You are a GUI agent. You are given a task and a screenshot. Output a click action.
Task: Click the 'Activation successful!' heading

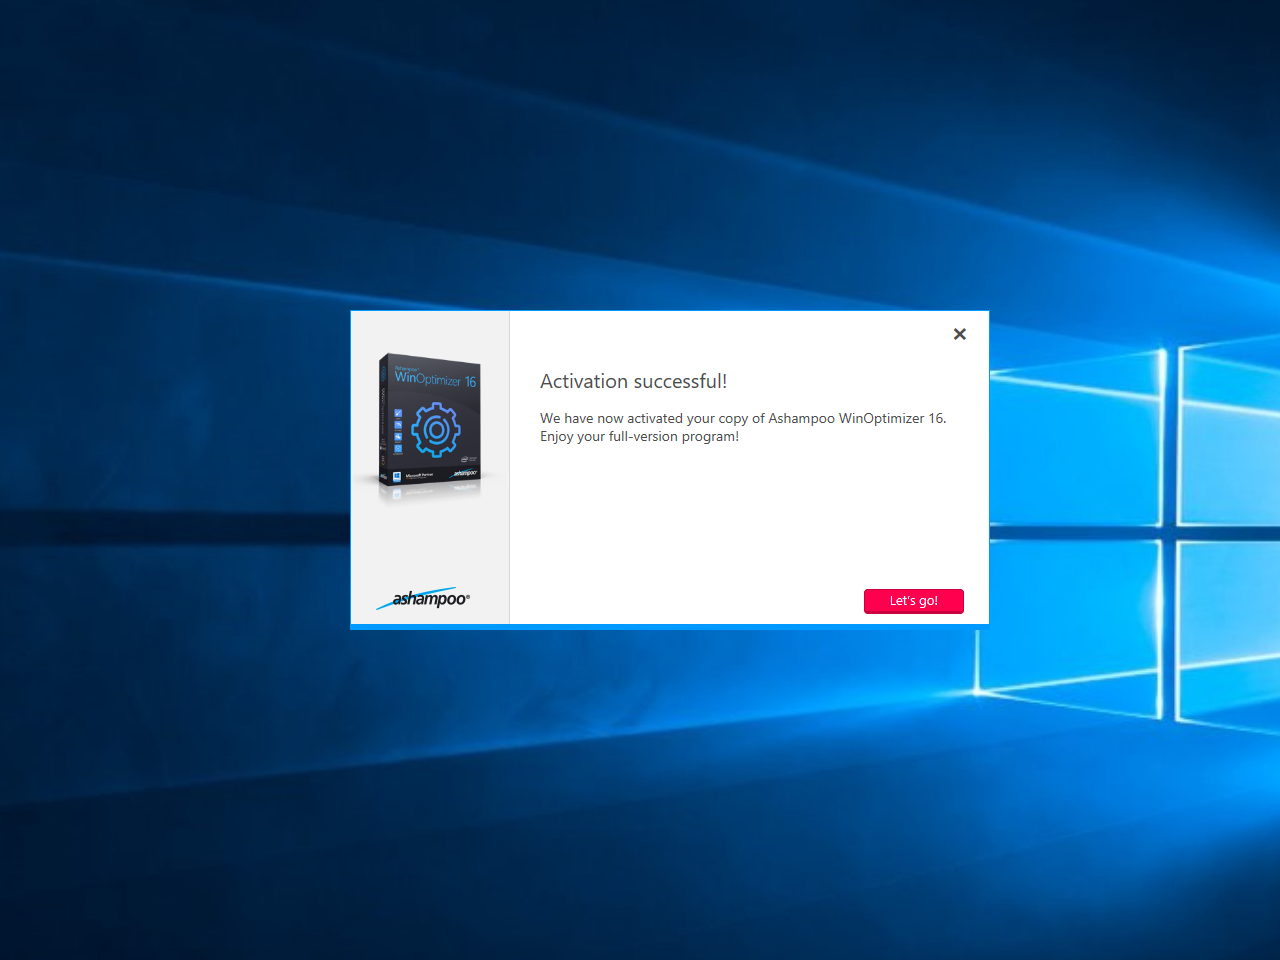[x=633, y=381]
